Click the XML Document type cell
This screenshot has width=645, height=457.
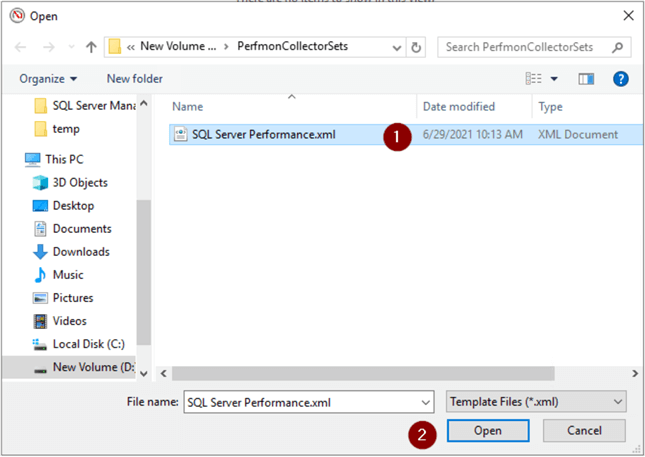578,135
